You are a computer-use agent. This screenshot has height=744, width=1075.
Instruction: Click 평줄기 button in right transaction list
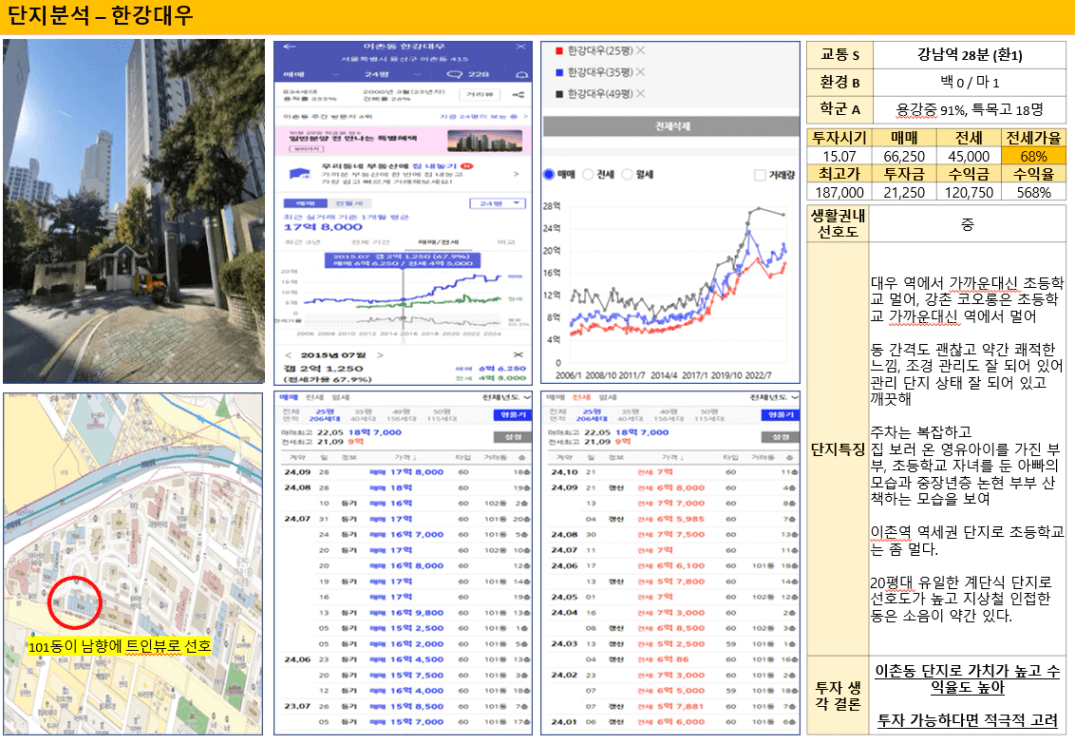click(780, 415)
